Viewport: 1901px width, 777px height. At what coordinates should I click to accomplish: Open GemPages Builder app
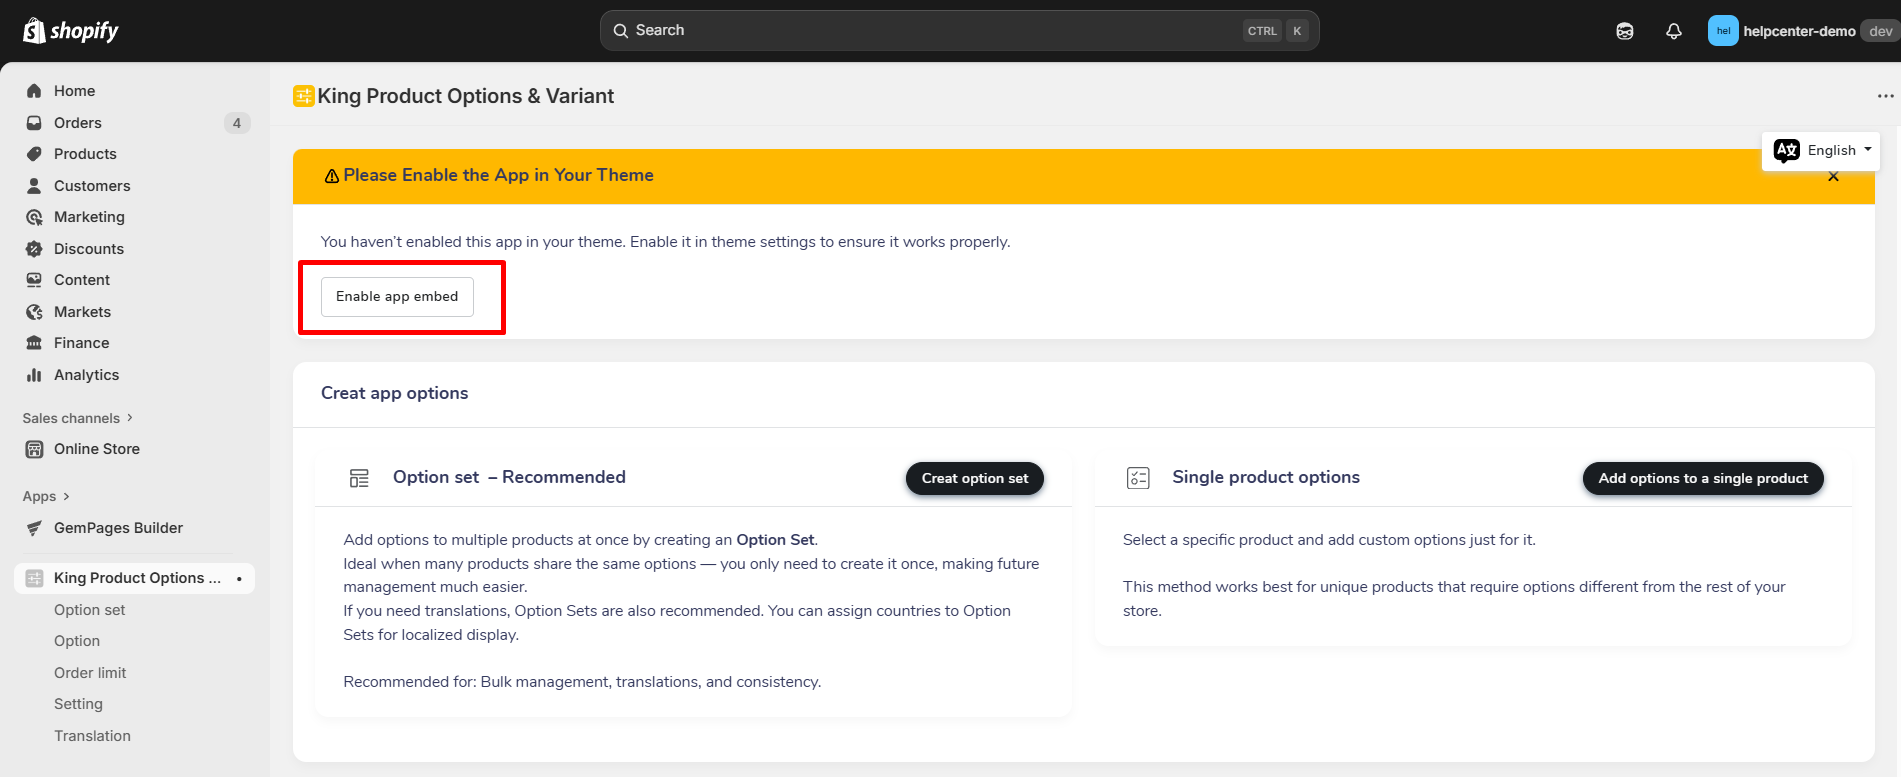[x=118, y=528]
